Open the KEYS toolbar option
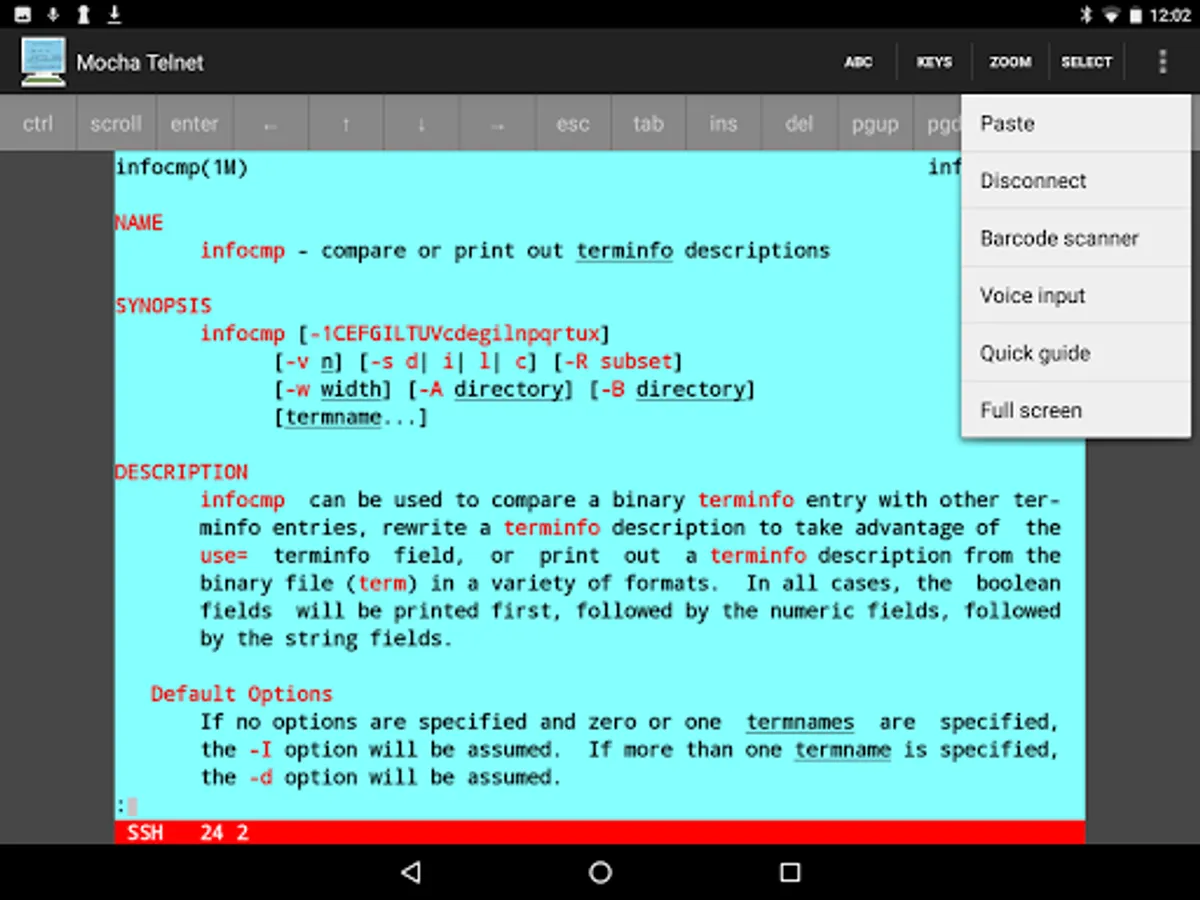Screen dimensions: 1200x900 (x=934, y=62)
